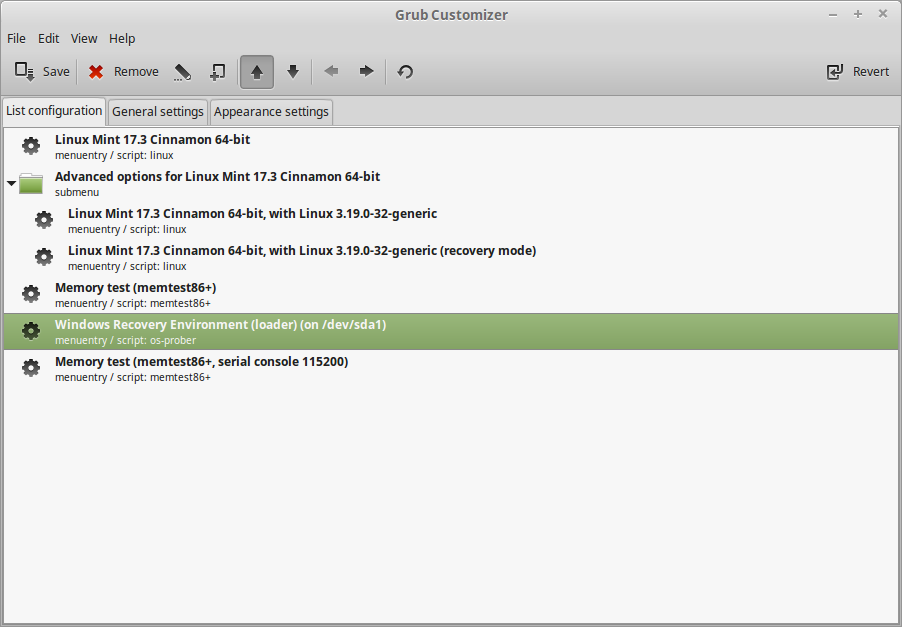This screenshot has height=627, width=902.
Task: Collapse the Advanced options submenu triangle
Action: click(11, 183)
